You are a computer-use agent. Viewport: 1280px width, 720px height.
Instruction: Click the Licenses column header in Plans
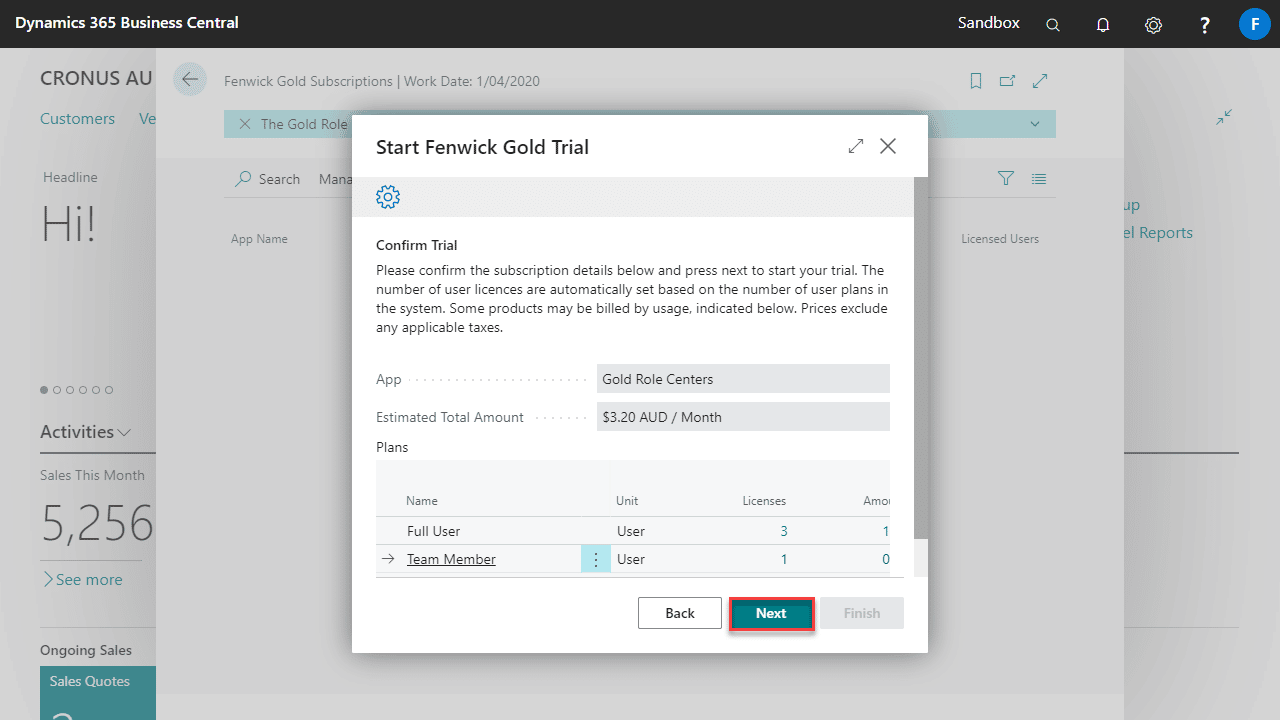coord(764,501)
